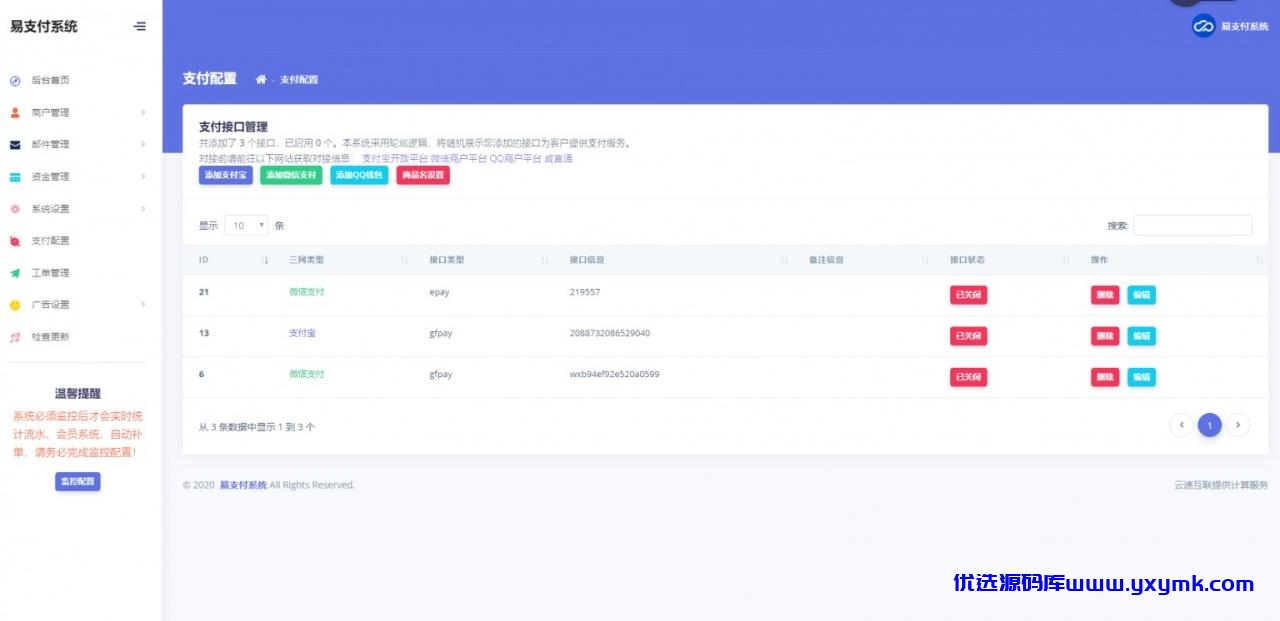Click the 资金管理 card icon
Image resolution: width=1280 pixels, height=621 pixels.
click(x=15, y=177)
